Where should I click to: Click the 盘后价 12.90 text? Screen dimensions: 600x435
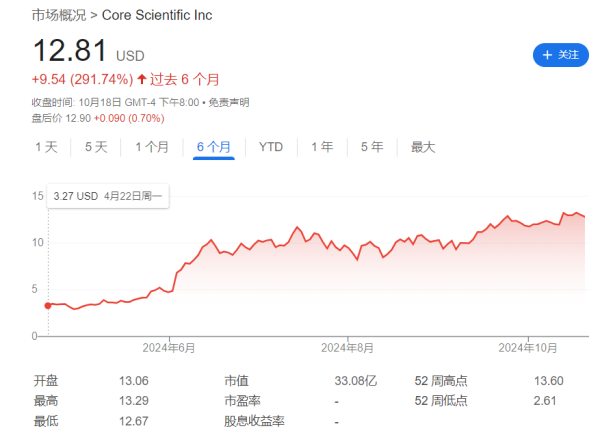point(61,118)
